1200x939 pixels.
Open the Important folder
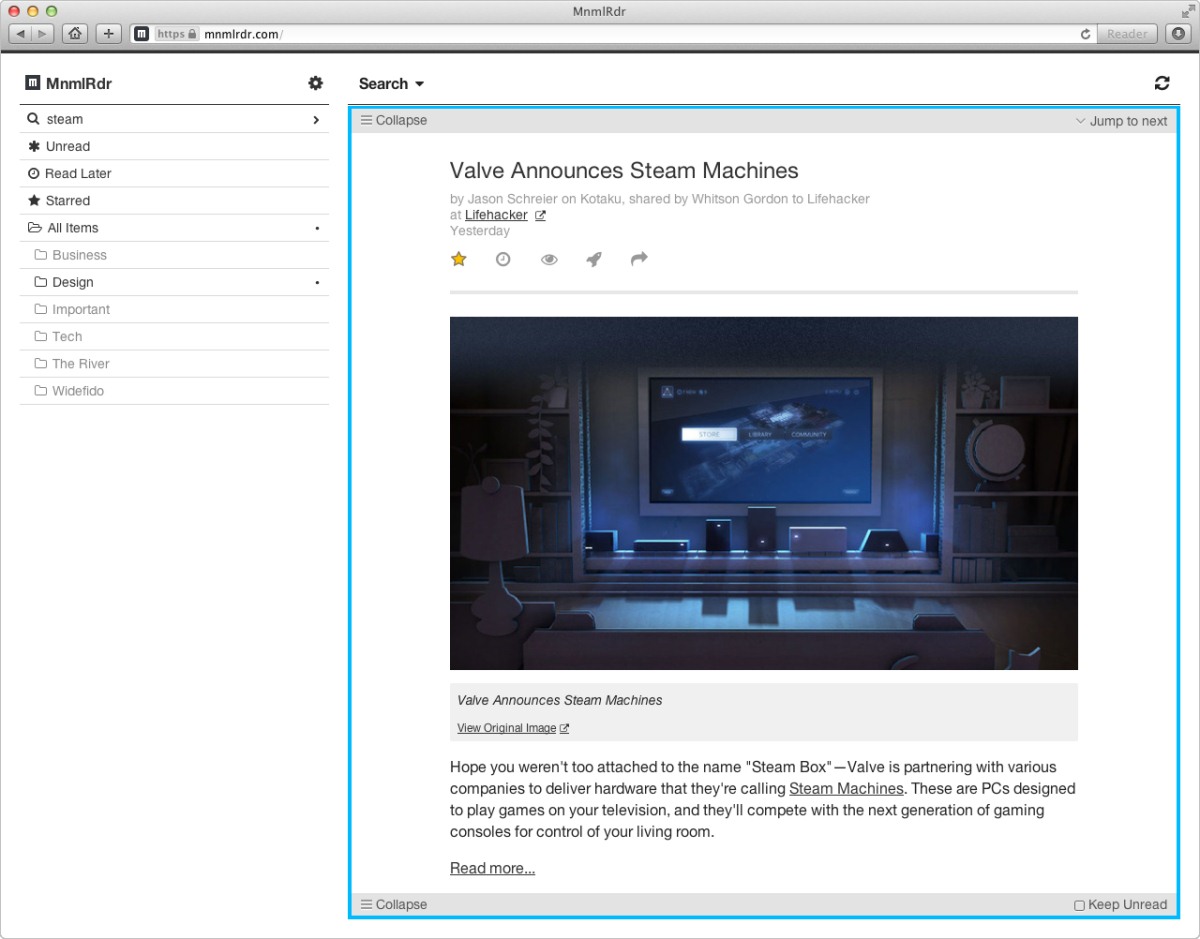pyautogui.click(x=174, y=309)
